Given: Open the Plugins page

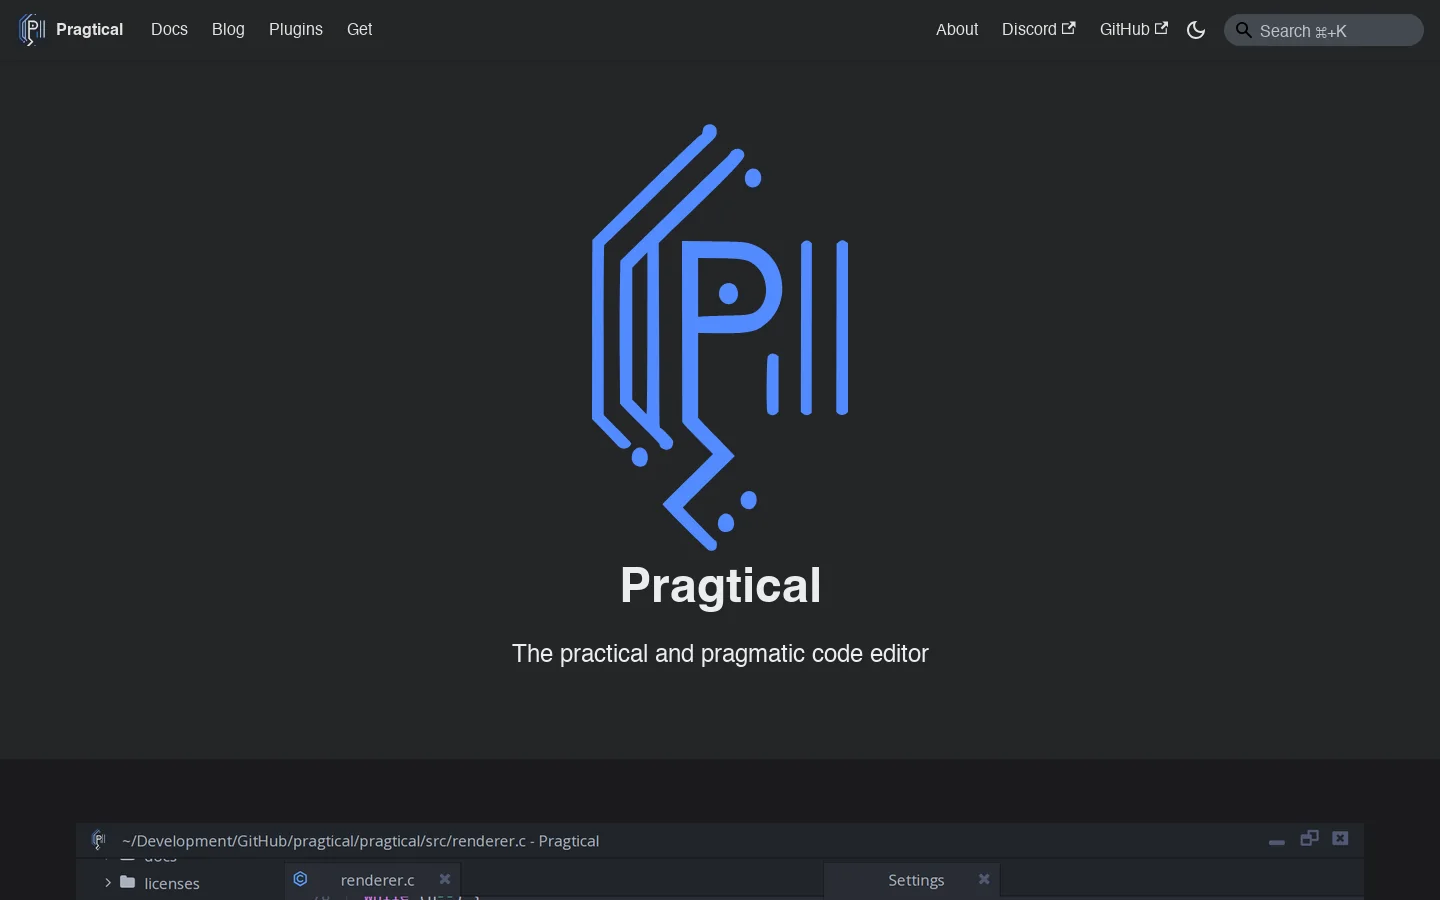Looking at the screenshot, I should tap(296, 30).
